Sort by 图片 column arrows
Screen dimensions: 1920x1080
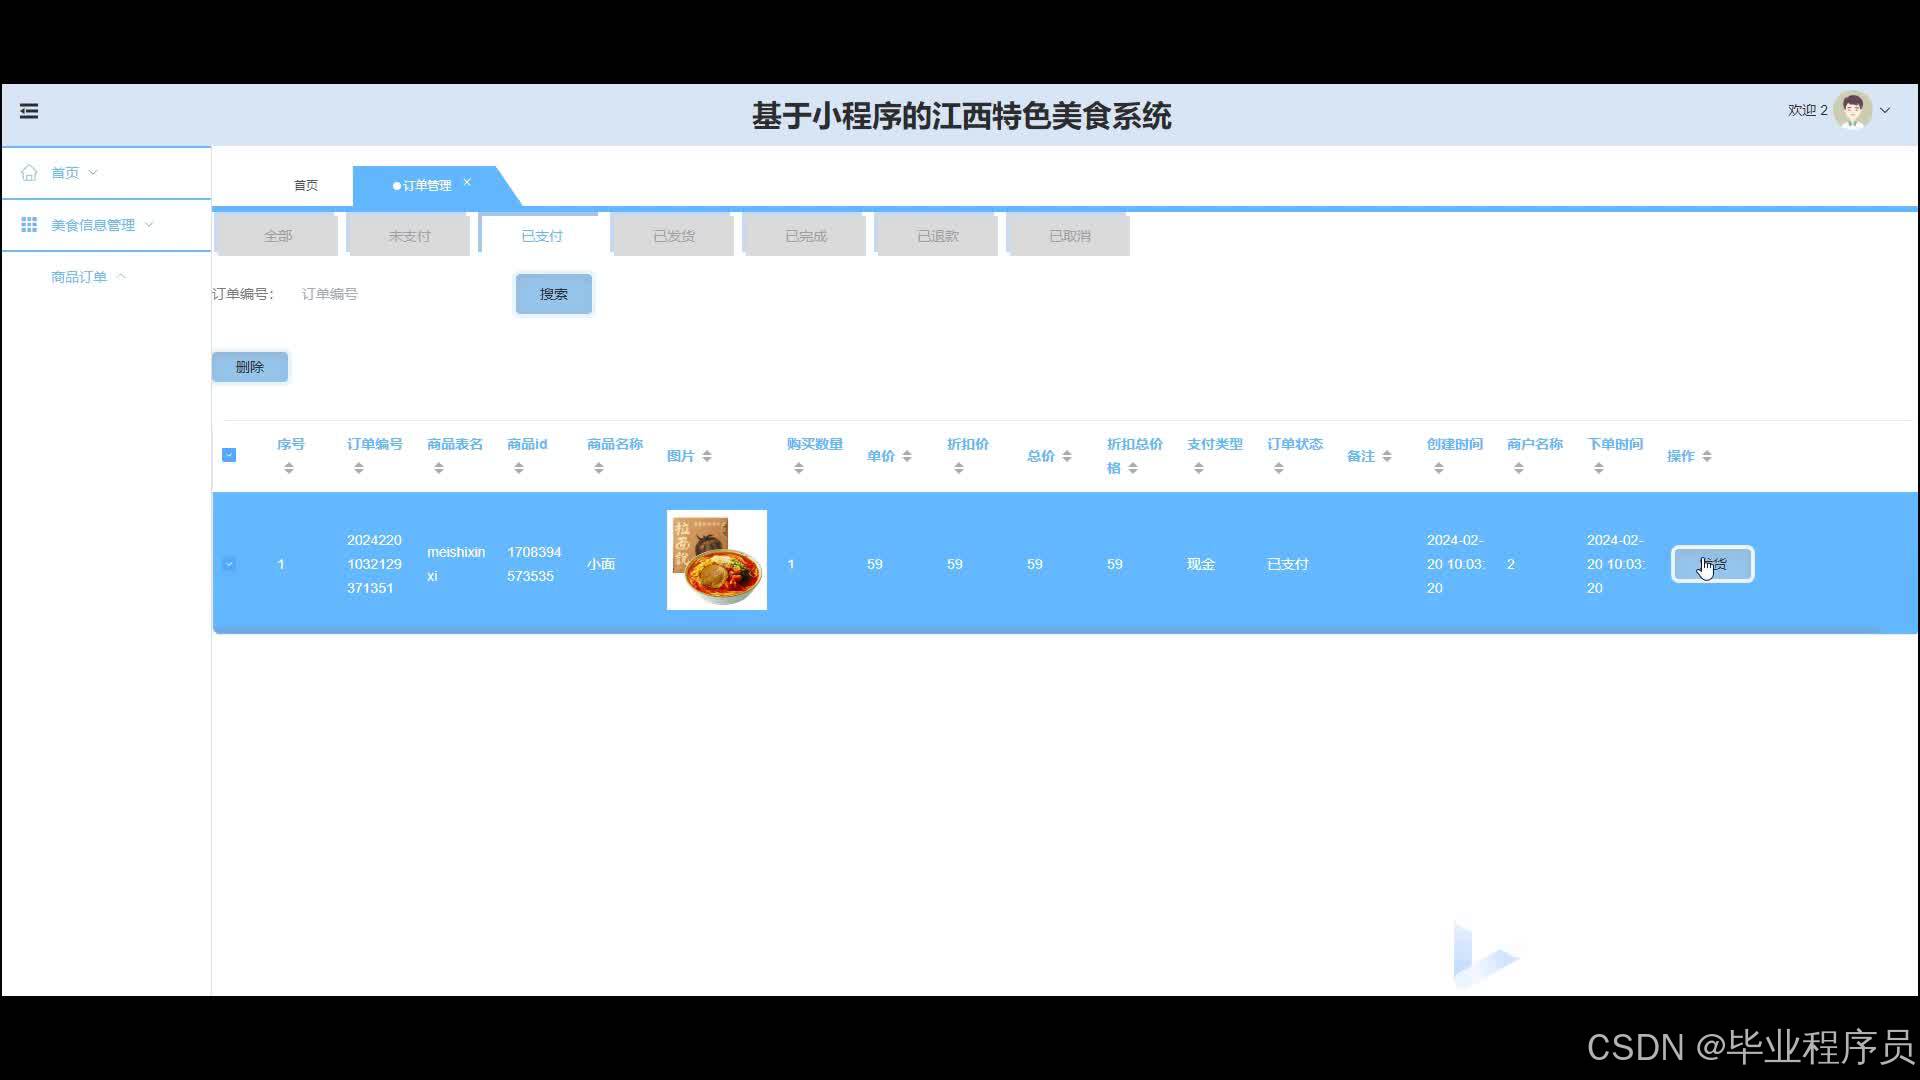point(707,456)
